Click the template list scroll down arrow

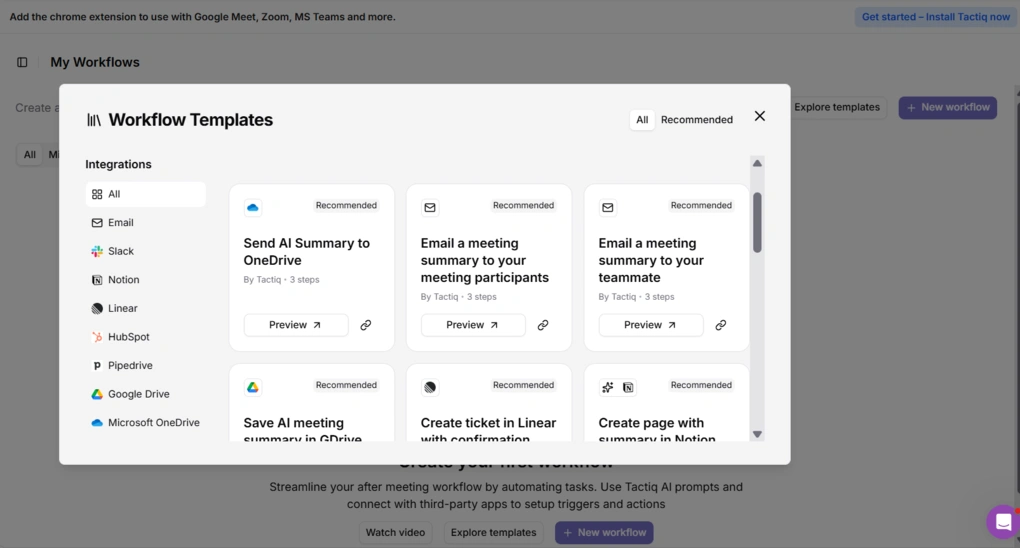(x=757, y=434)
